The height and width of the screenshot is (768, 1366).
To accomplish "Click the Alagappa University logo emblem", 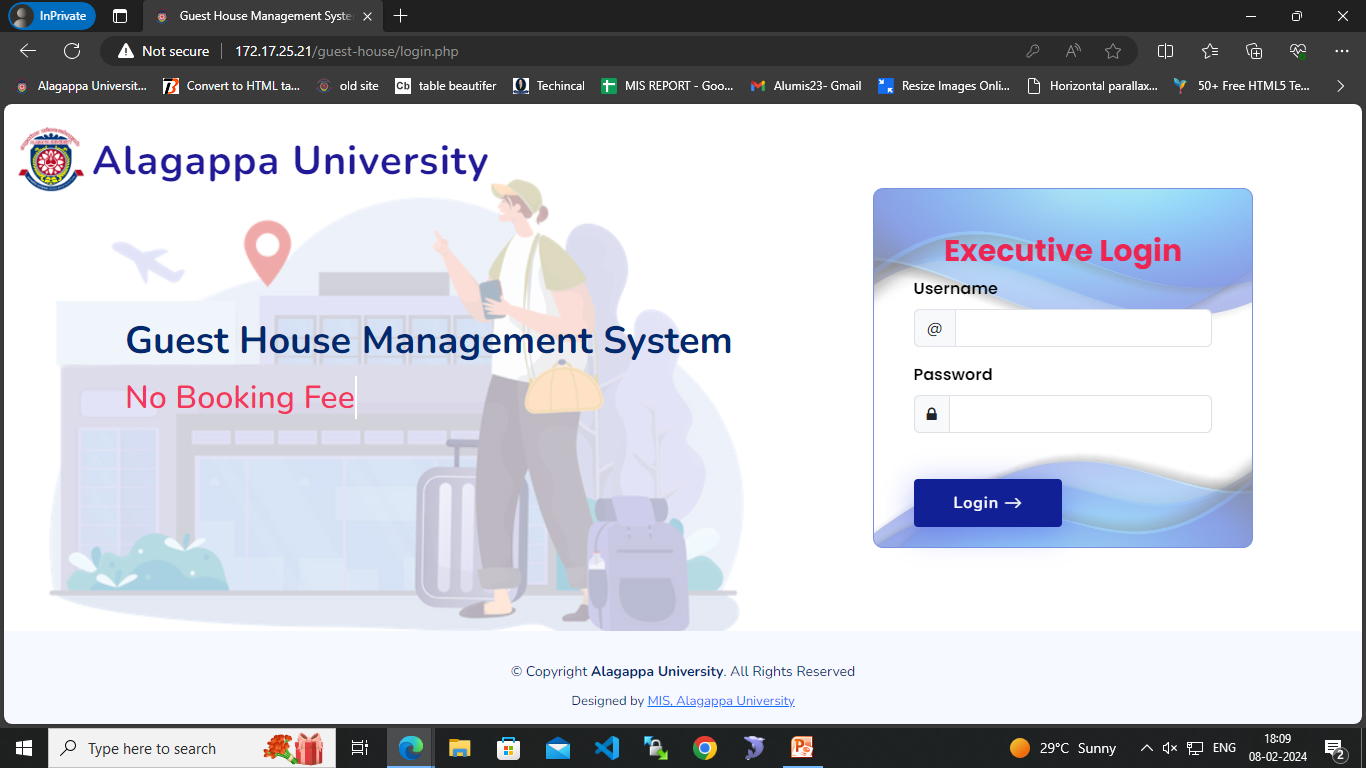I will 51,160.
